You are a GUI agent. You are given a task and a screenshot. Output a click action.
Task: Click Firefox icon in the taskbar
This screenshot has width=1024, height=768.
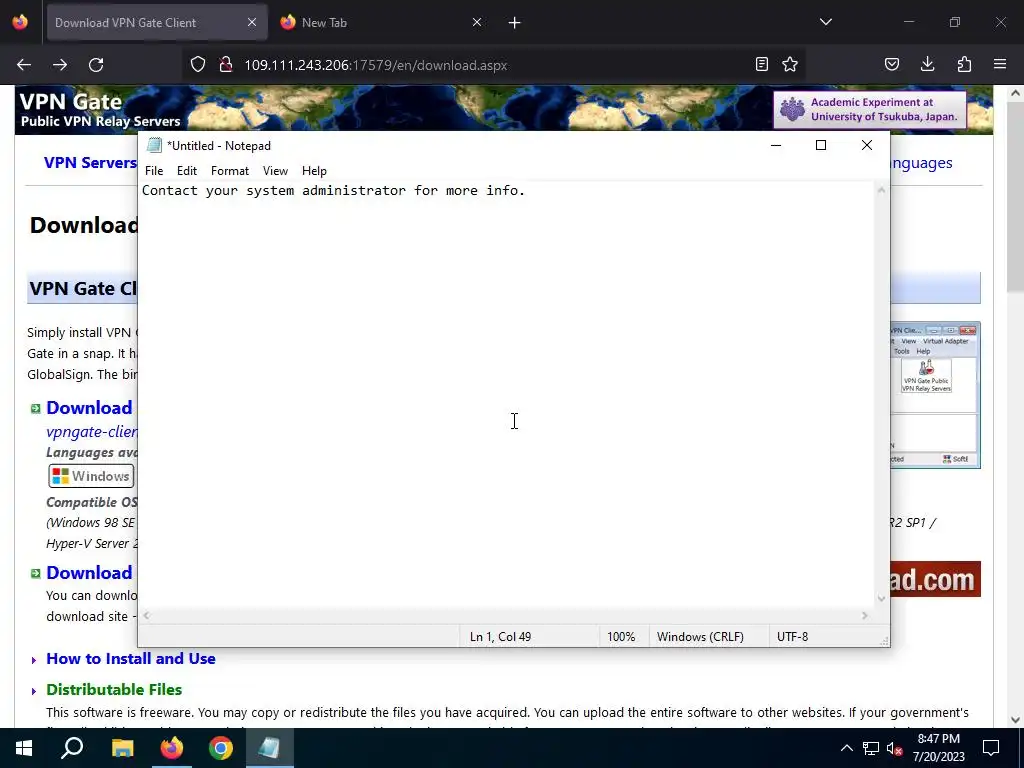pos(172,748)
